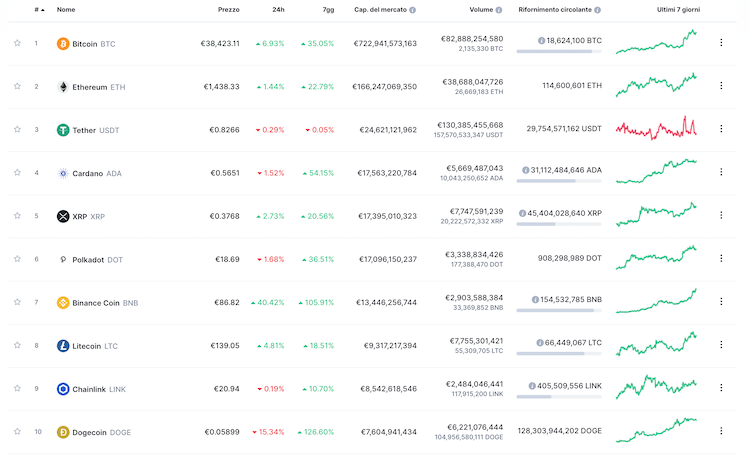The image size is (750, 460).
Task: Toggle the Ethereum watchlist star
Action: (x=17, y=86)
